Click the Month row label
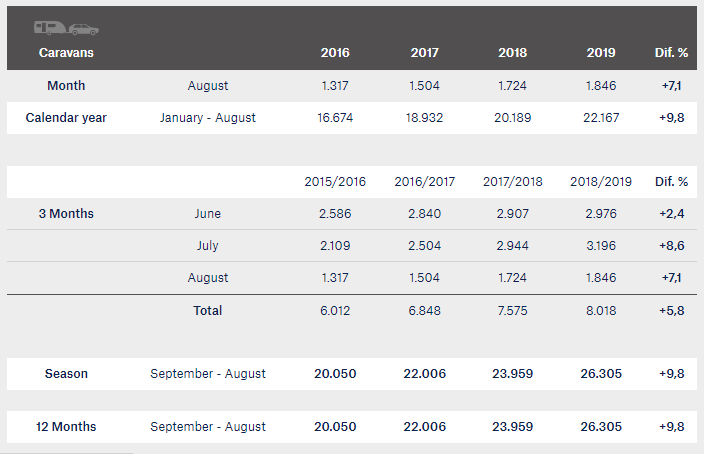This screenshot has height=454, width=704. point(66,85)
